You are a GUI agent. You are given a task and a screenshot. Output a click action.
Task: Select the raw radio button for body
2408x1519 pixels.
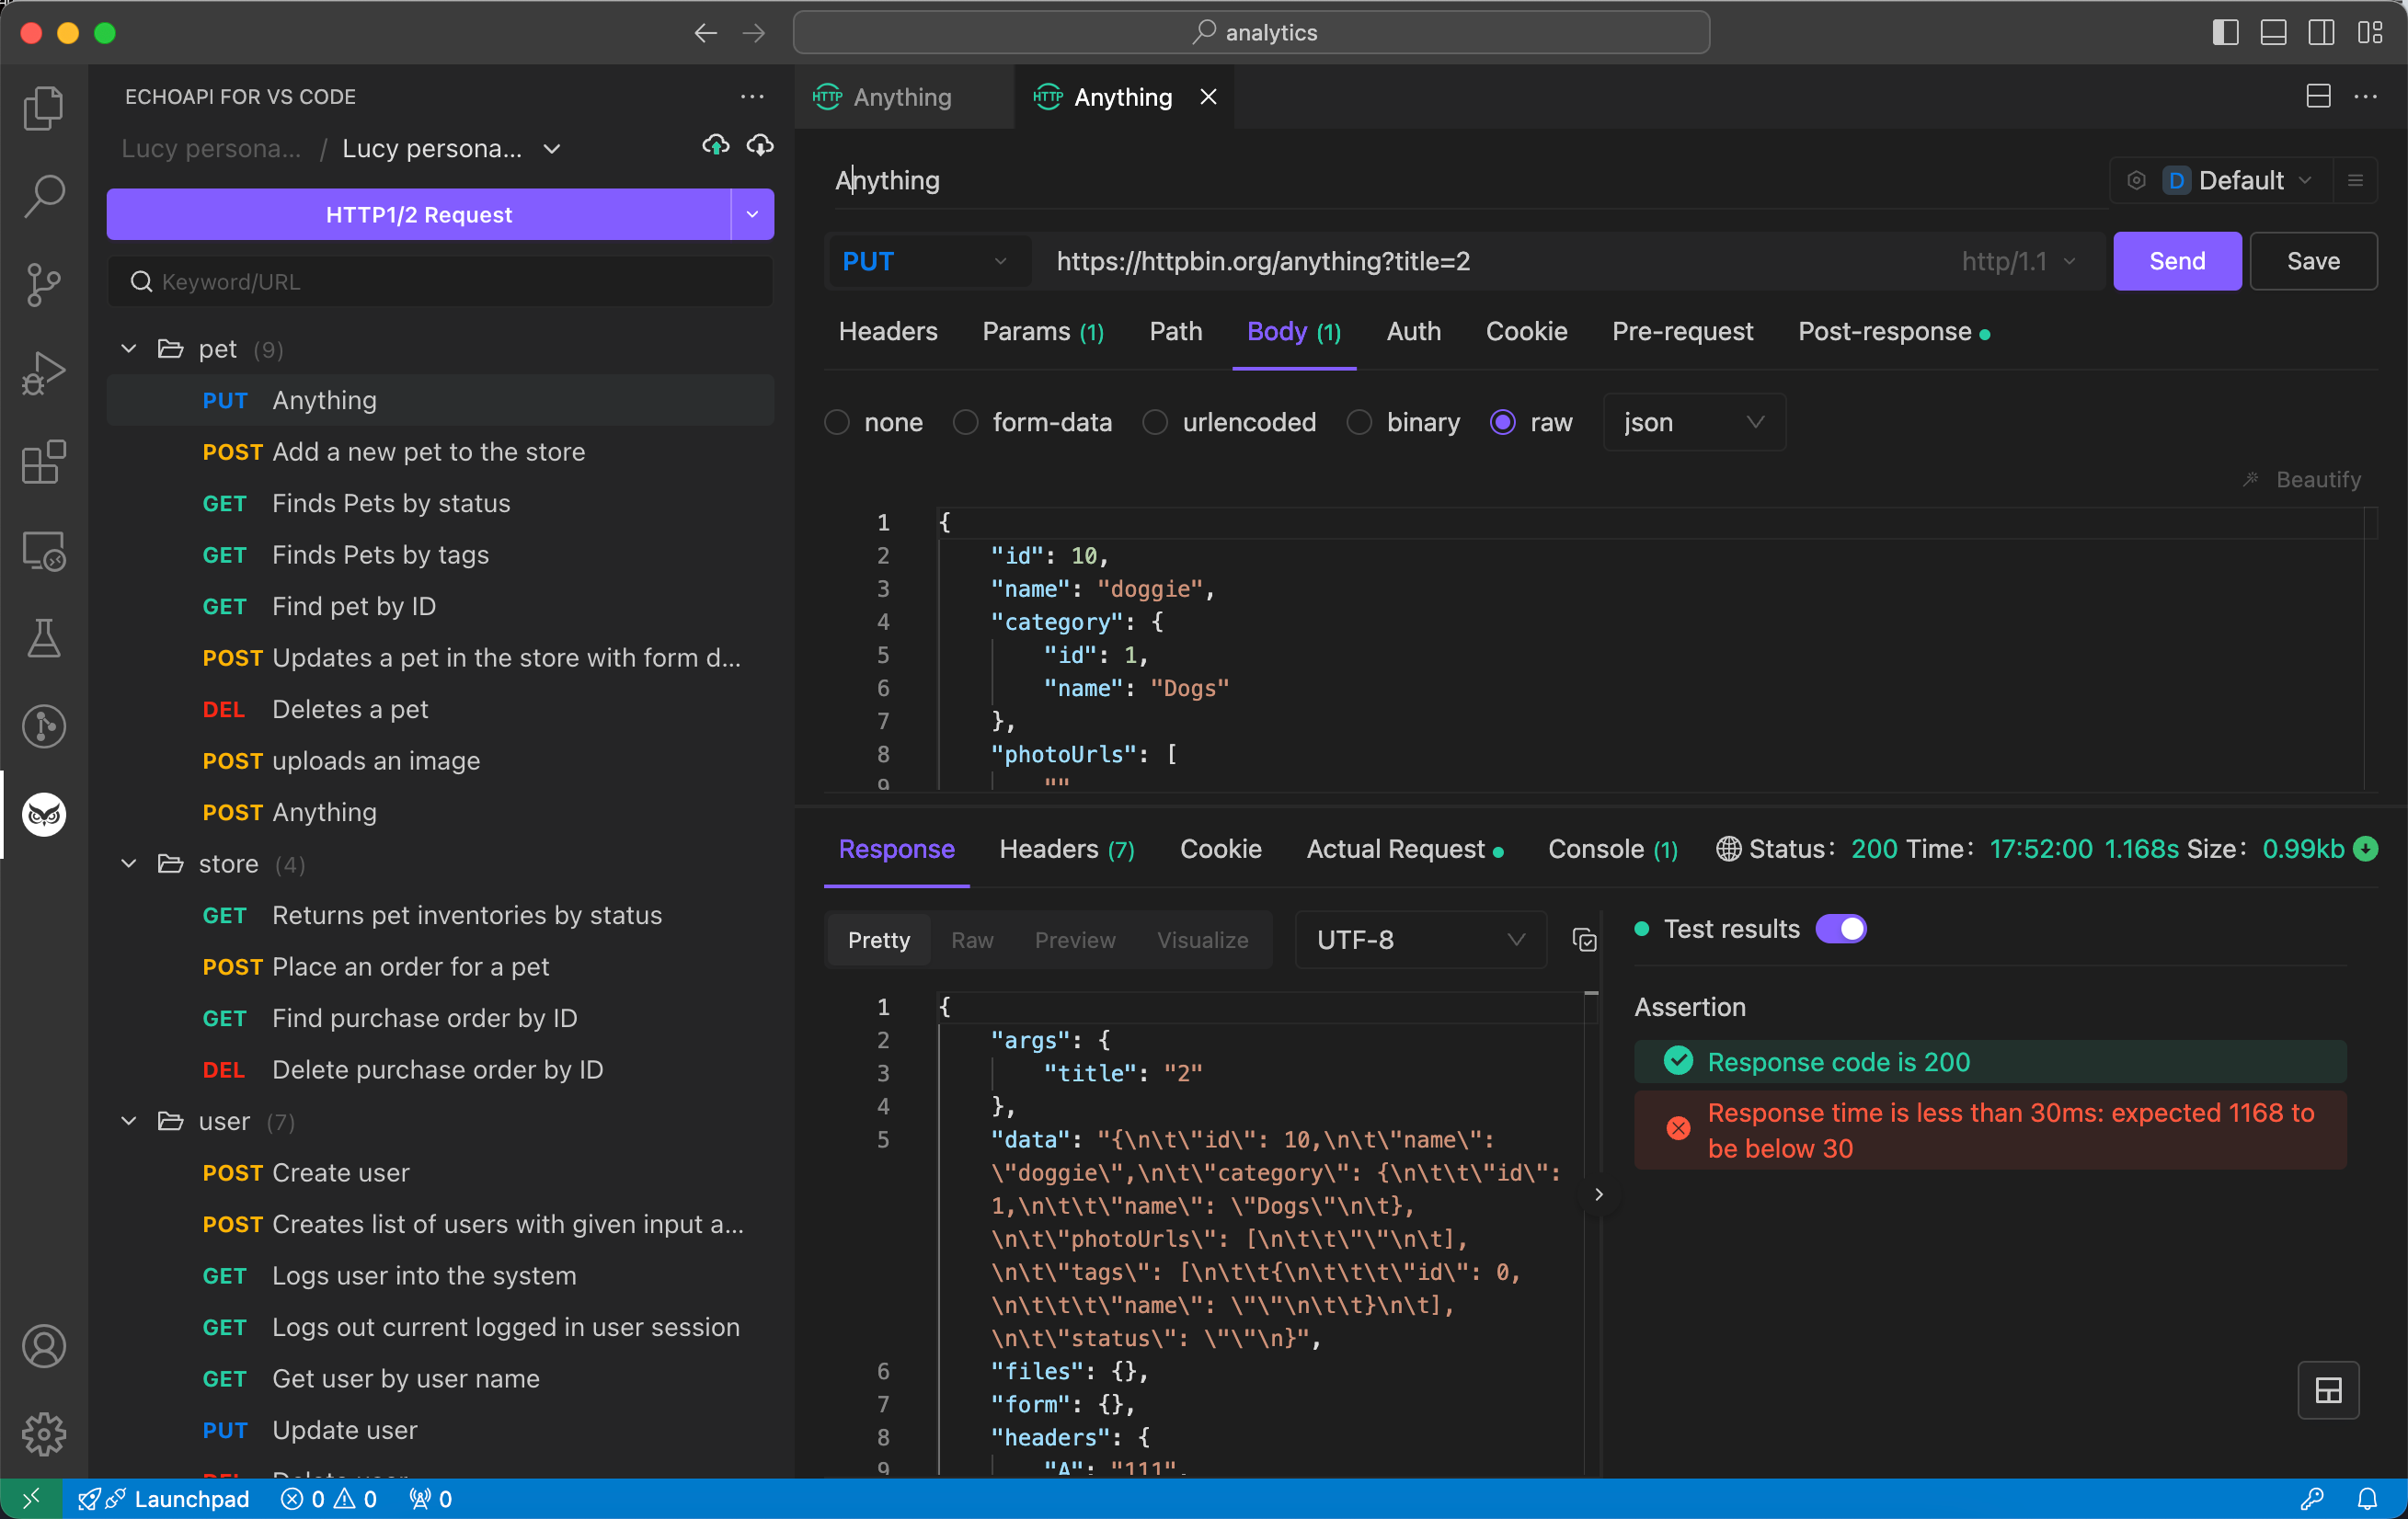[1501, 422]
